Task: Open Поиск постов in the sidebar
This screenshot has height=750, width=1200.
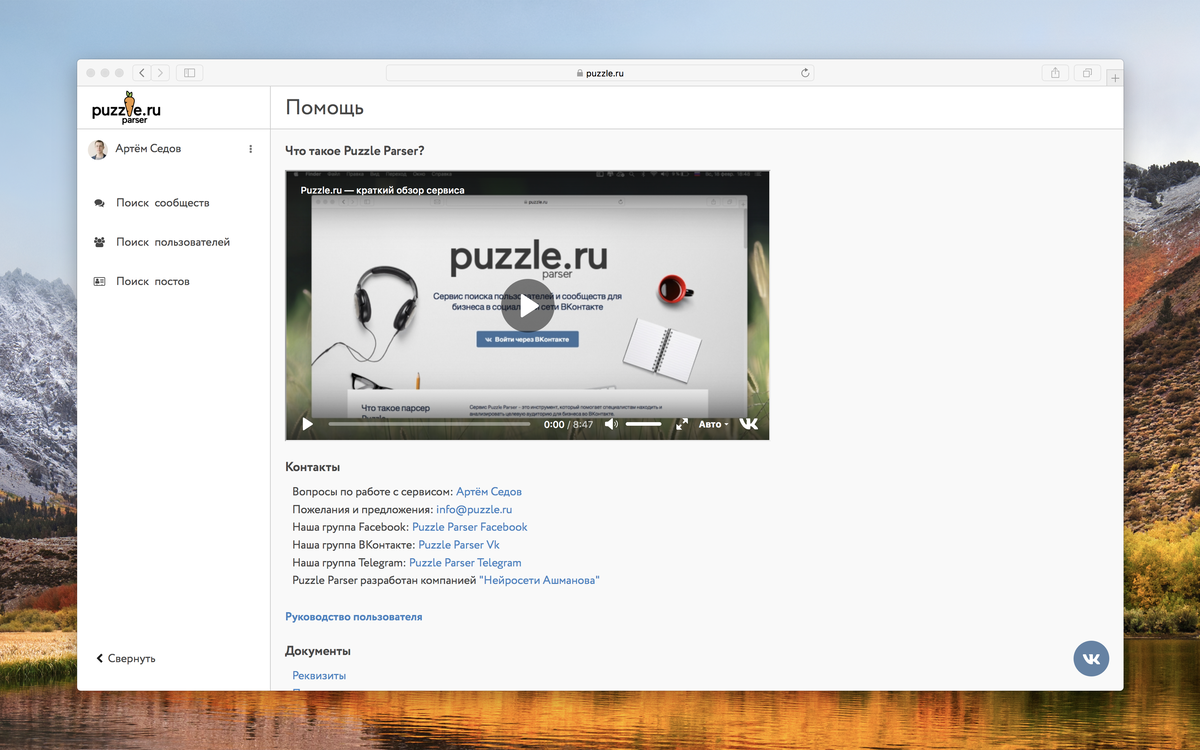Action: tap(152, 281)
